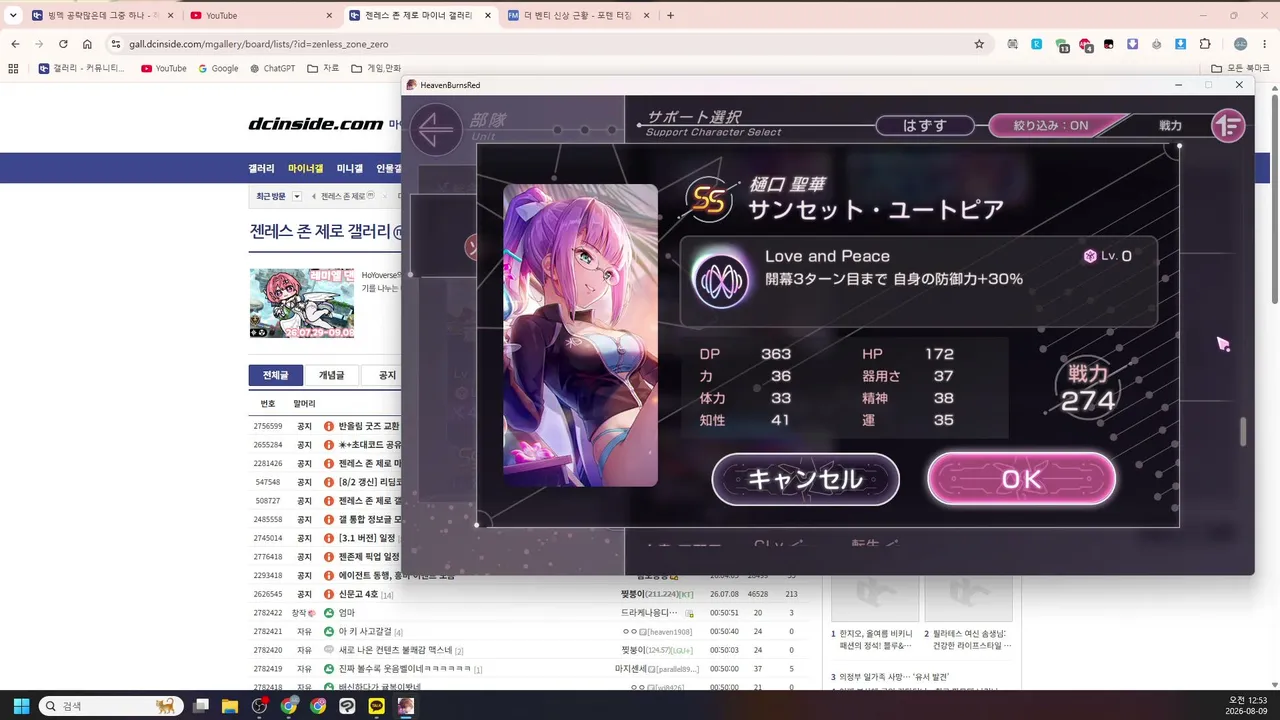Click the 運 35 stat row

(x=908, y=420)
